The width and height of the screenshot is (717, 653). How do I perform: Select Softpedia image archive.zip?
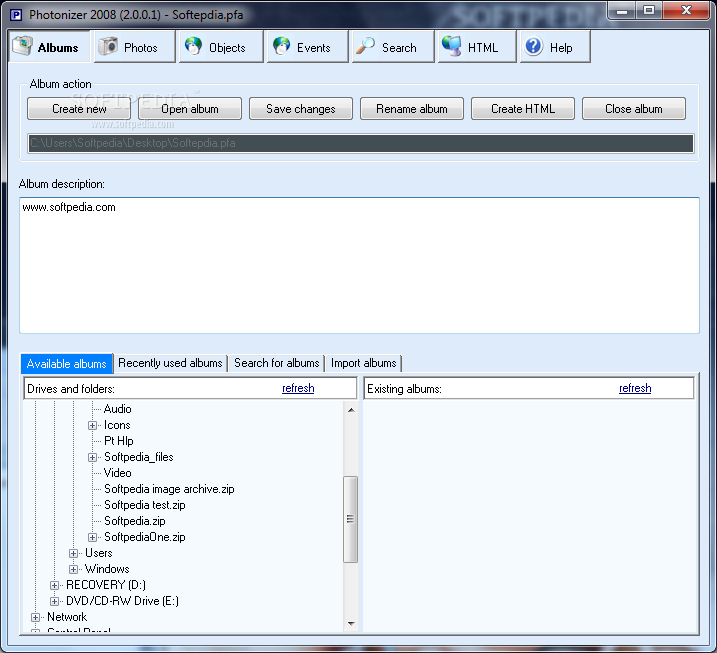[169, 489]
